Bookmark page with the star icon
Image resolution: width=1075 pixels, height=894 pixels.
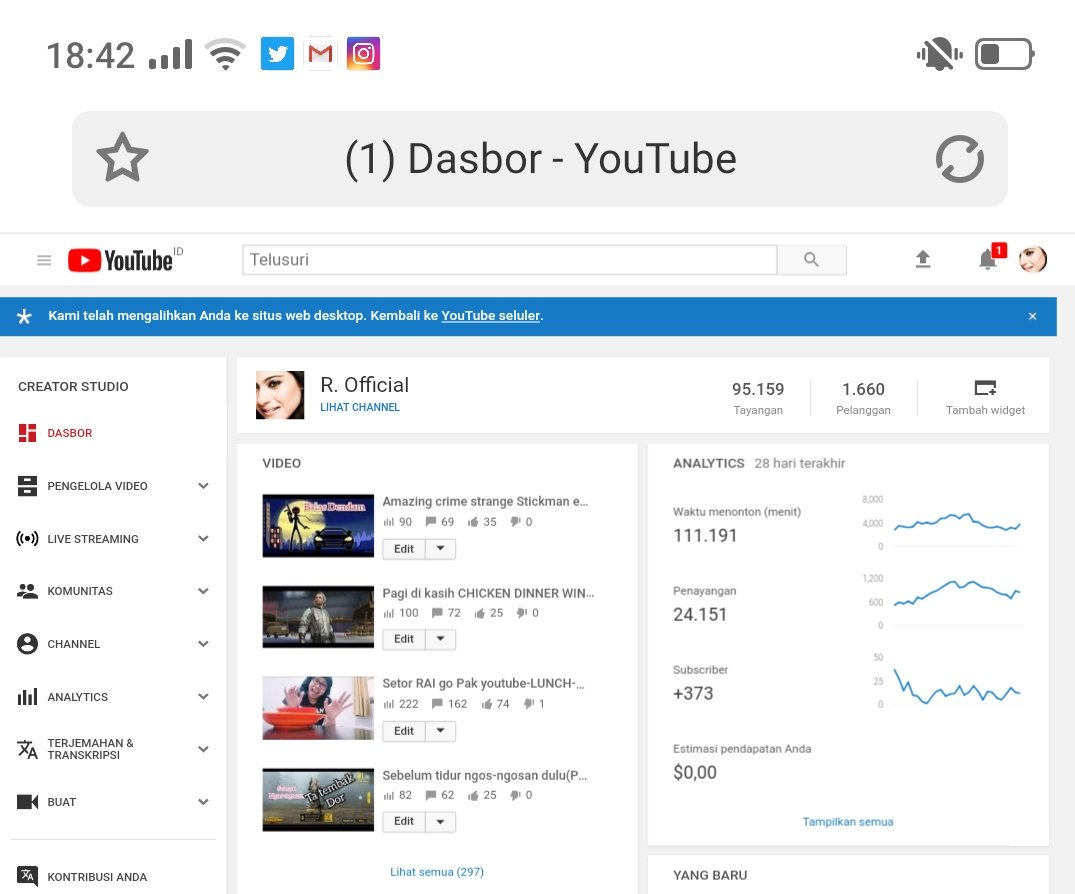pyautogui.click(x=122, y=158)
